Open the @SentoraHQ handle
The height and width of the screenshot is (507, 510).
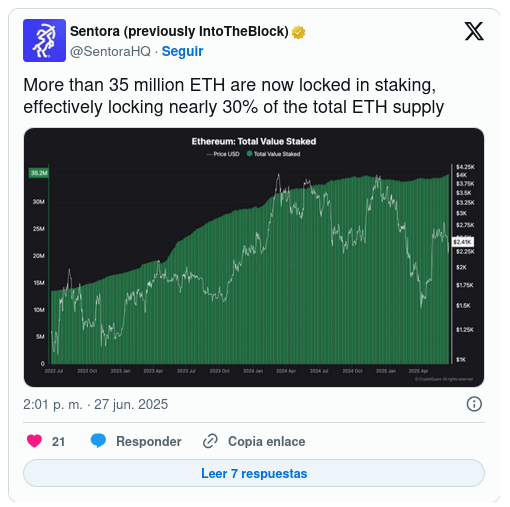click(x=110, y=51)
